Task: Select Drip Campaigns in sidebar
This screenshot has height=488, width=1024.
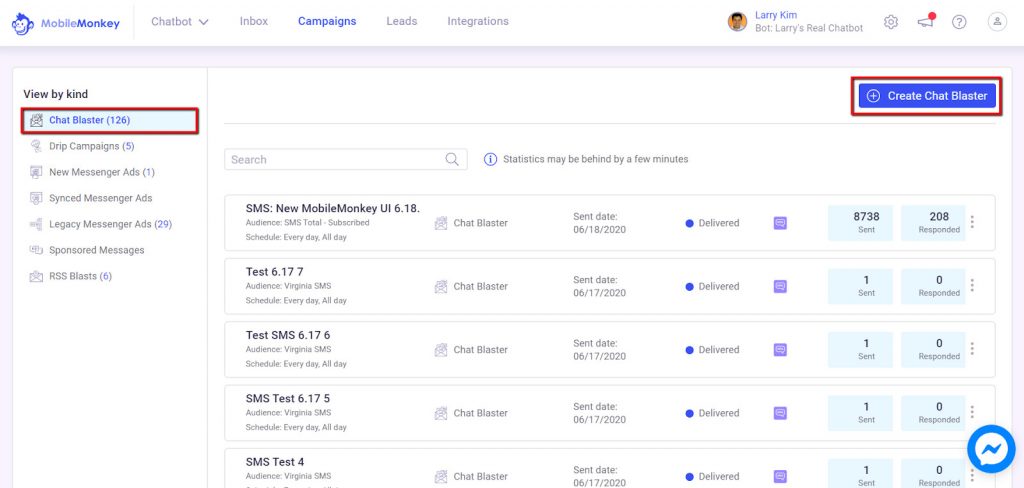Action: pos(91,146)
